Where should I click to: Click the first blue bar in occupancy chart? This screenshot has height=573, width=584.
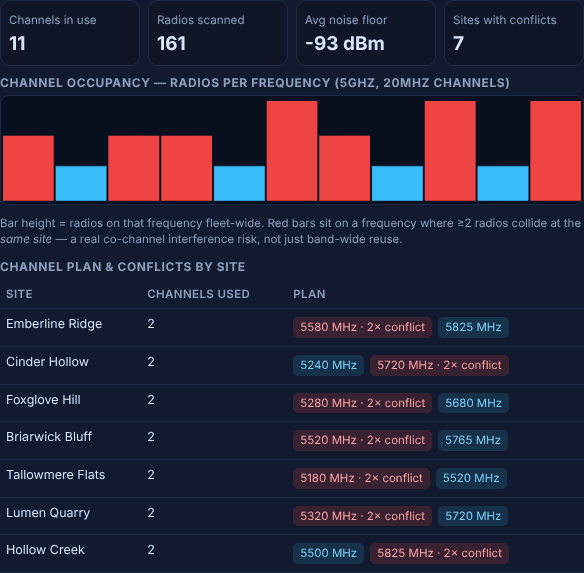click(x=81, y=183)
